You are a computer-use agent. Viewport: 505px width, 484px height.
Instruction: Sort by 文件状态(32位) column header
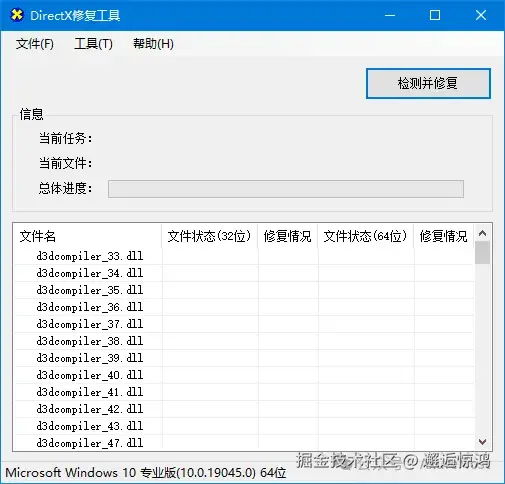[x=209, y=236]
